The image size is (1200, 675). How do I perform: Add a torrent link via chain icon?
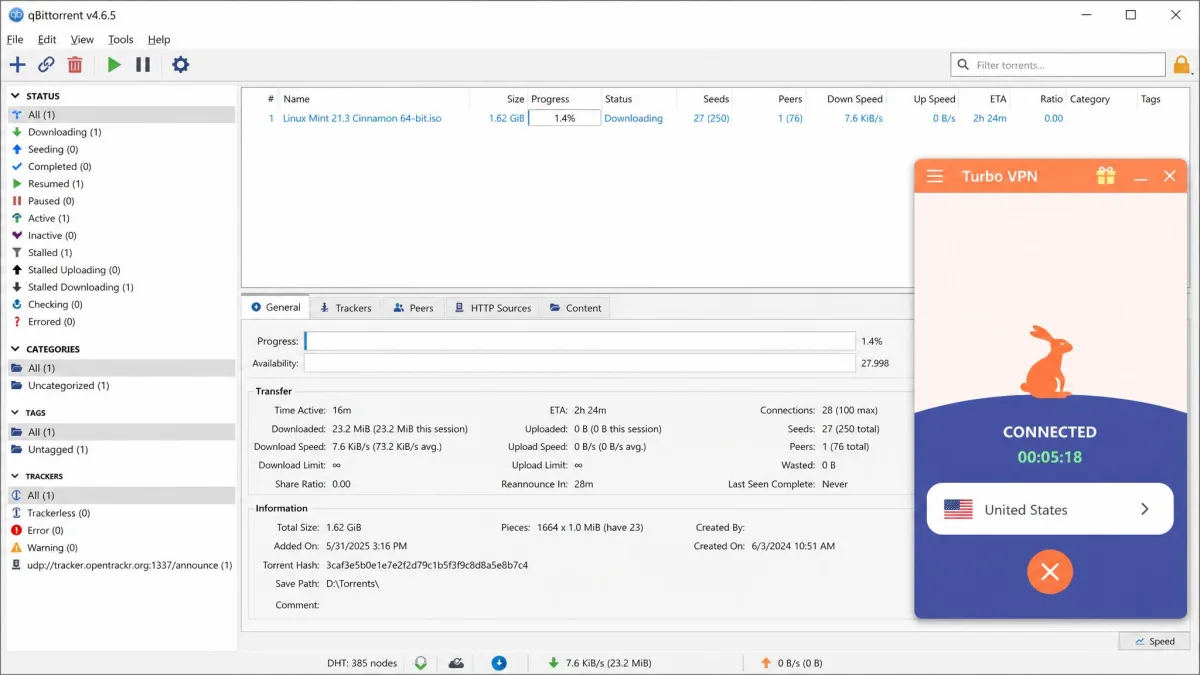point(46,65)
